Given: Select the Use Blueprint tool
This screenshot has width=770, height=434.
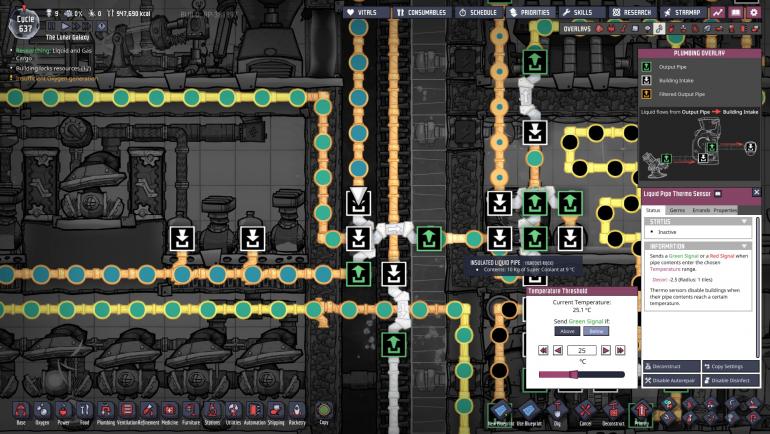Looking at the screenshot, I should click(x=528, y=412).
